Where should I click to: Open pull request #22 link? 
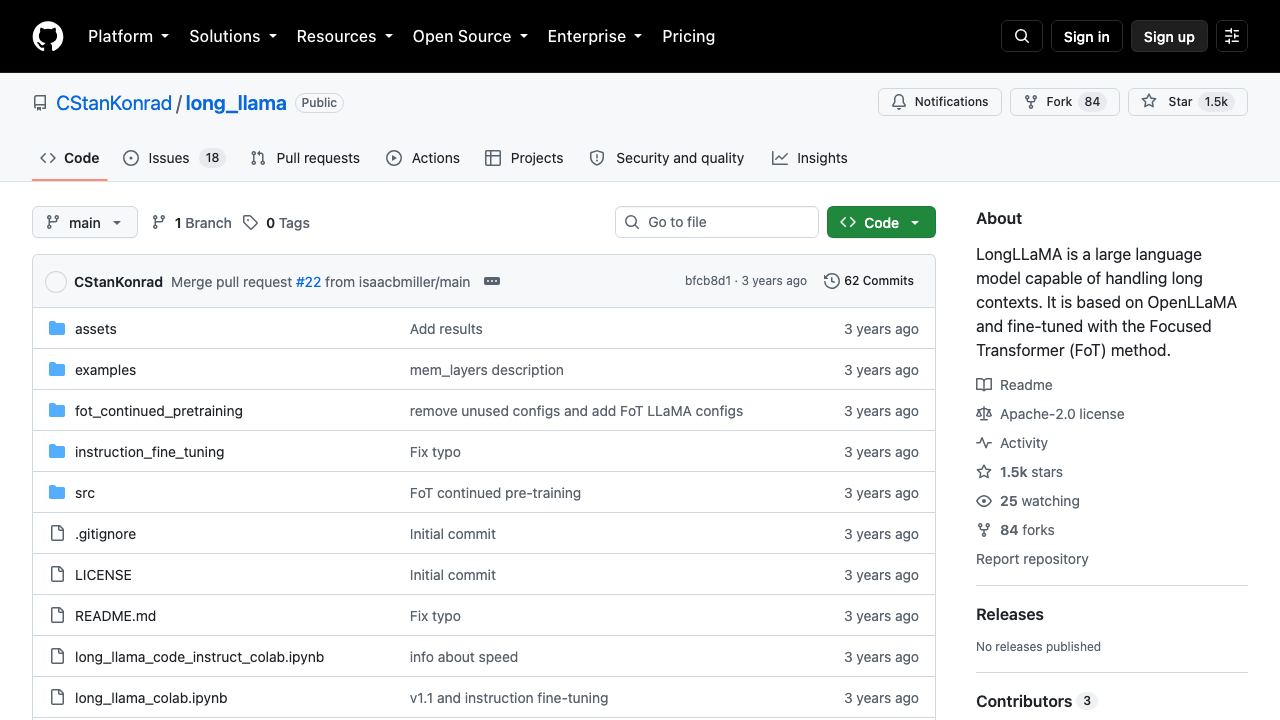308,282
